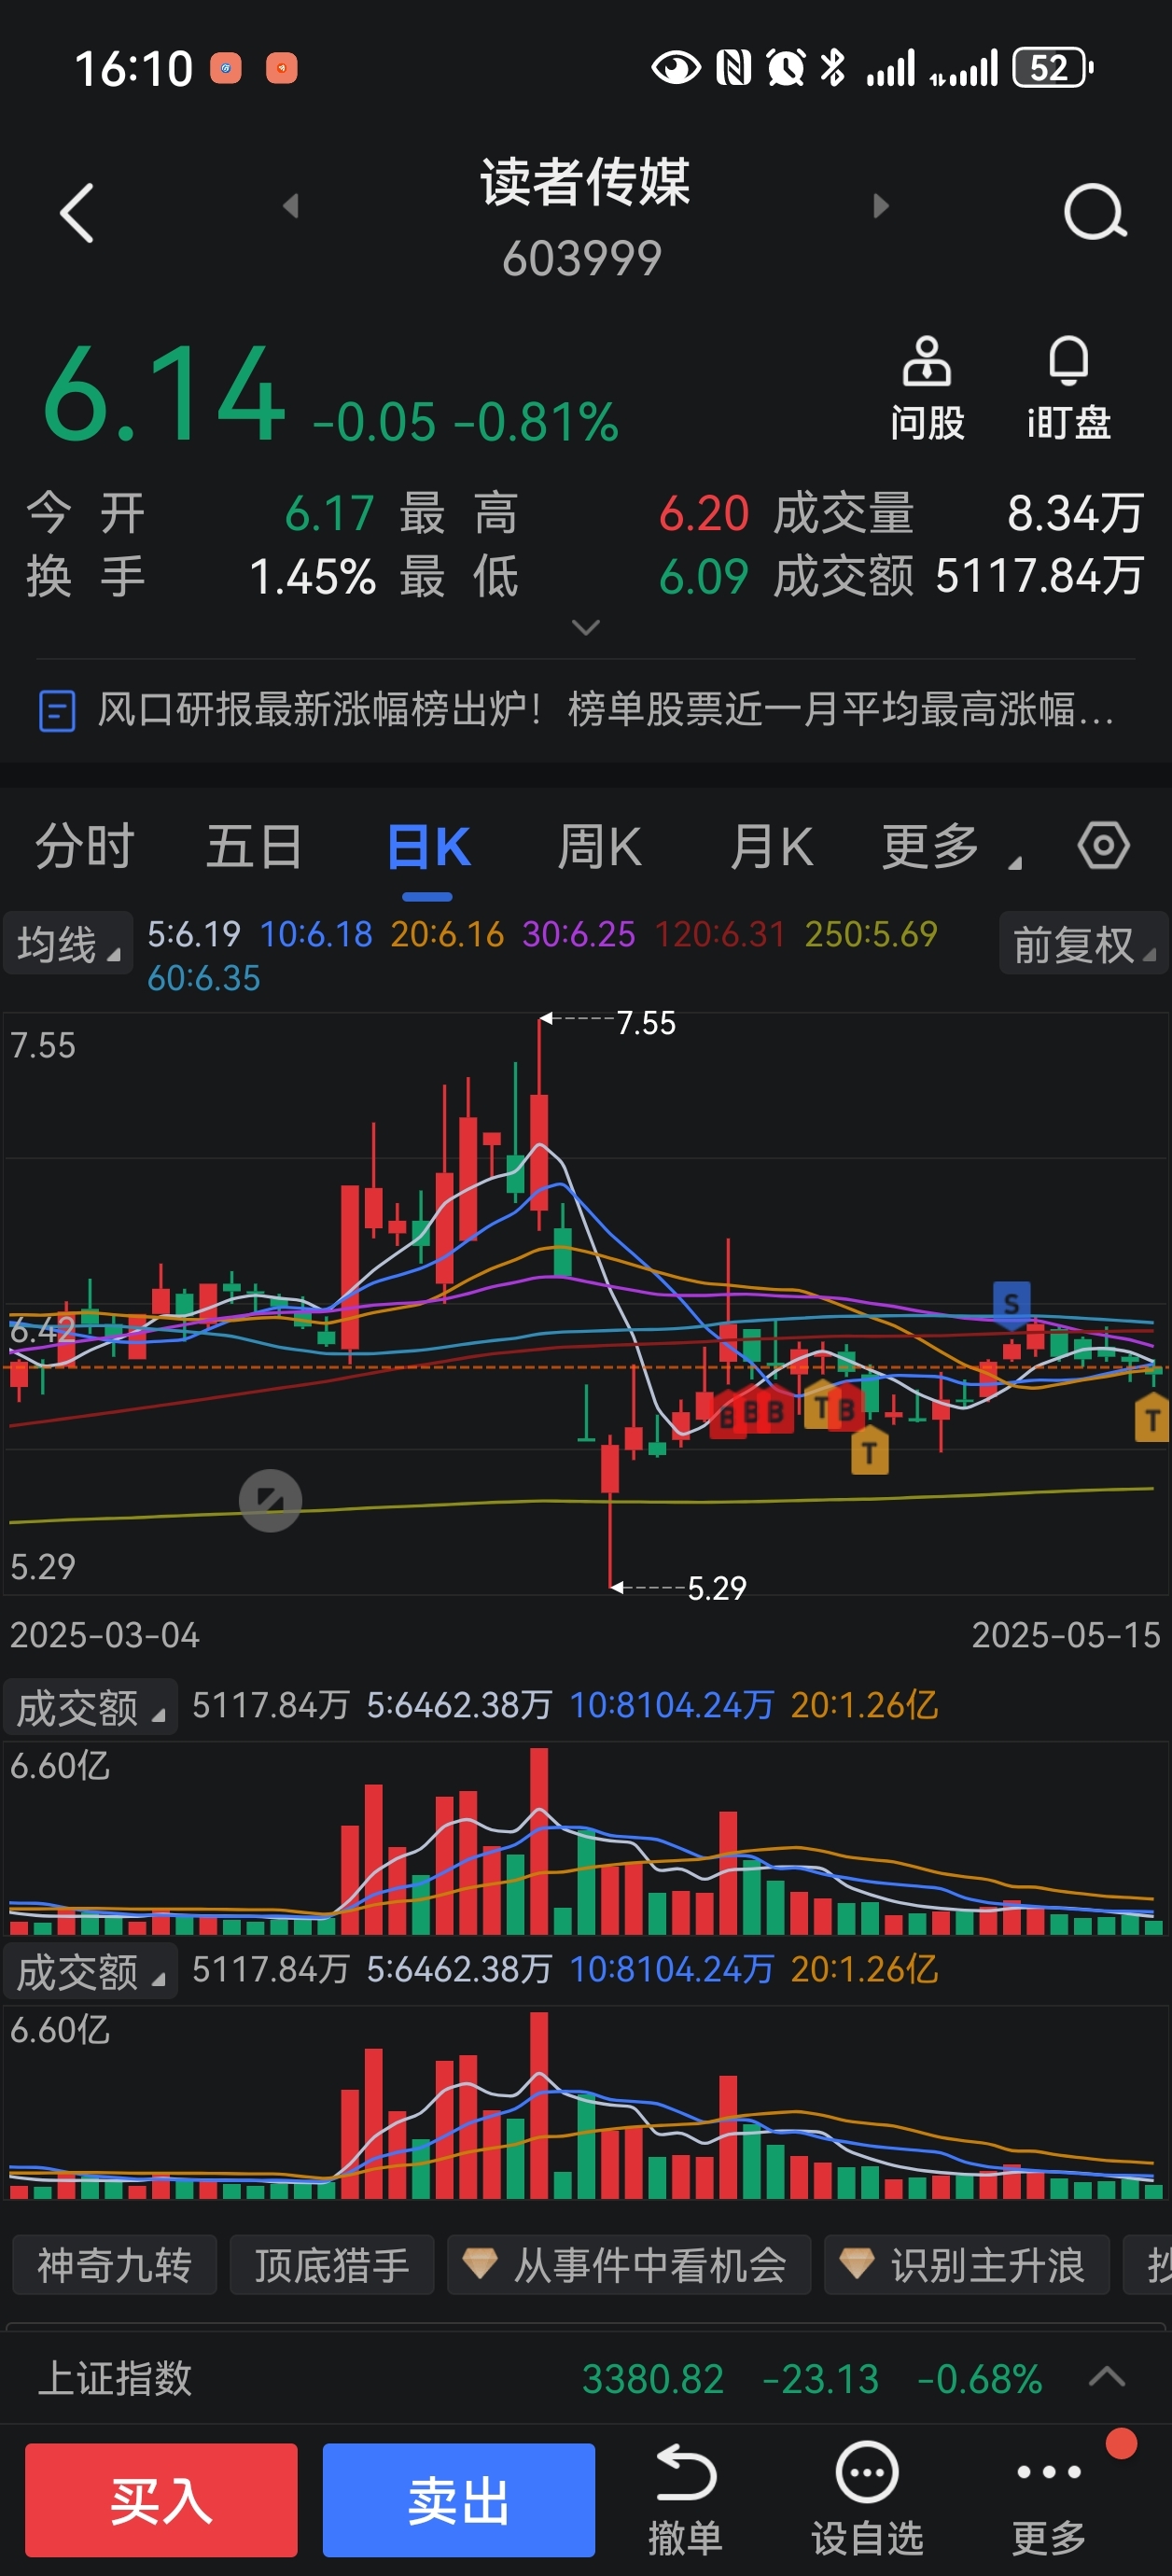Tap the blue S sell marker
Viewport: 1172px width, 2576px height.
[1011, 1303]
